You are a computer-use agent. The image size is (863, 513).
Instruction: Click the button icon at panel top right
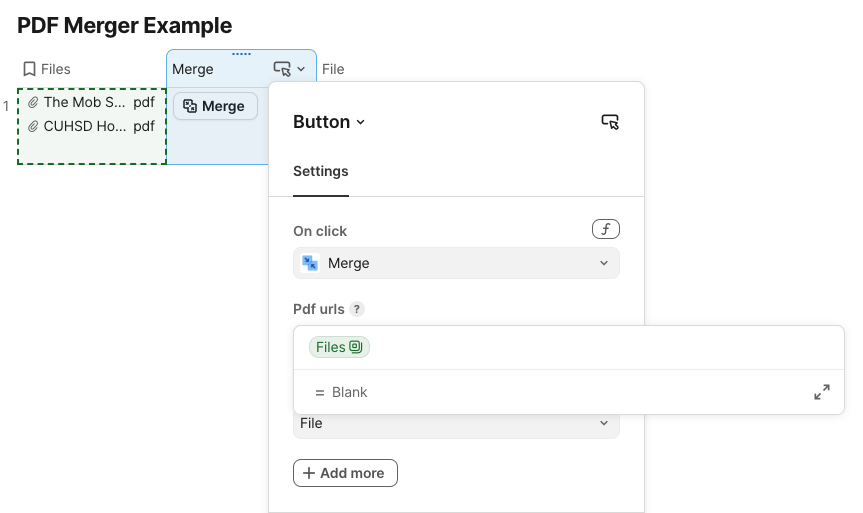[610, 122]
